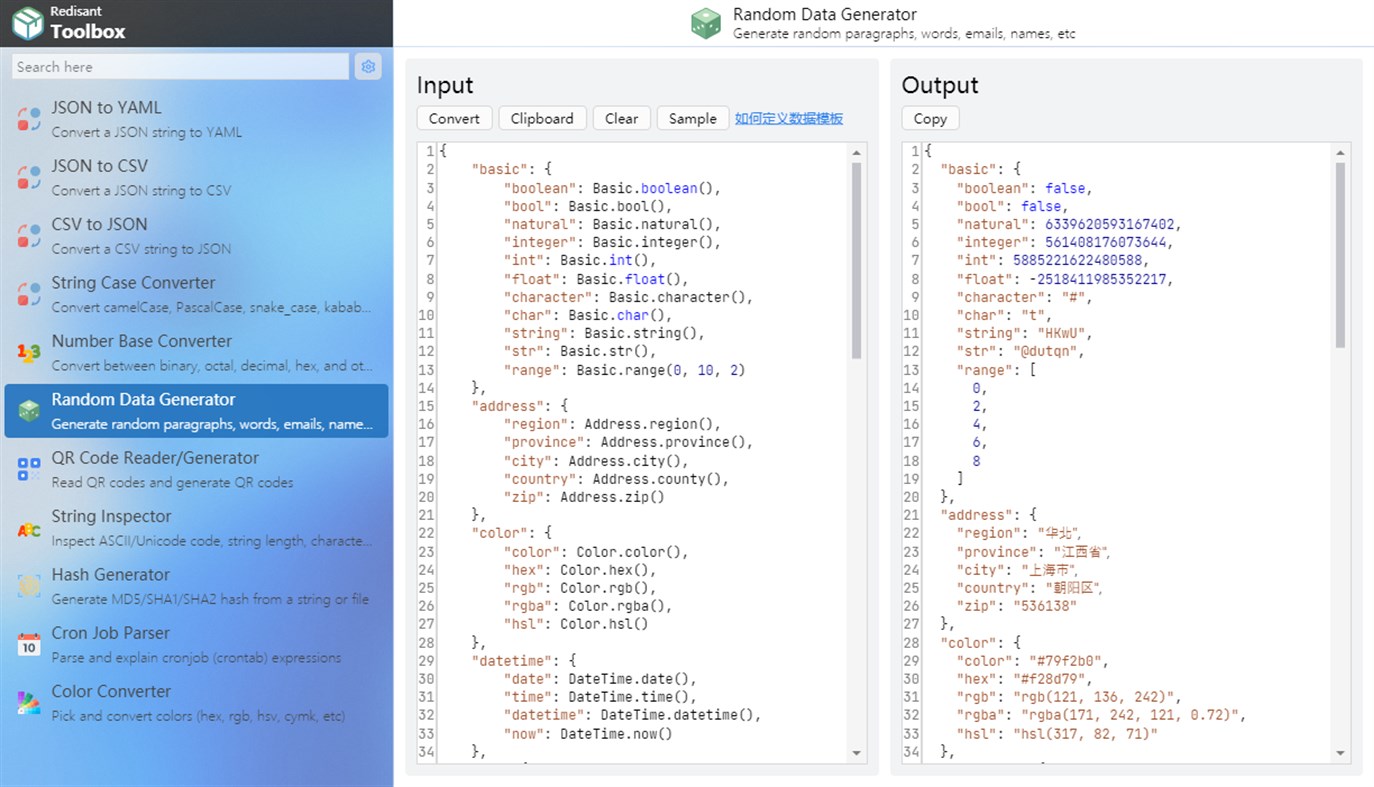The height and width of the screenshot is (787, 1374).
Task: Click Output editor scroll up arrow
Action: click(1340, 152)
